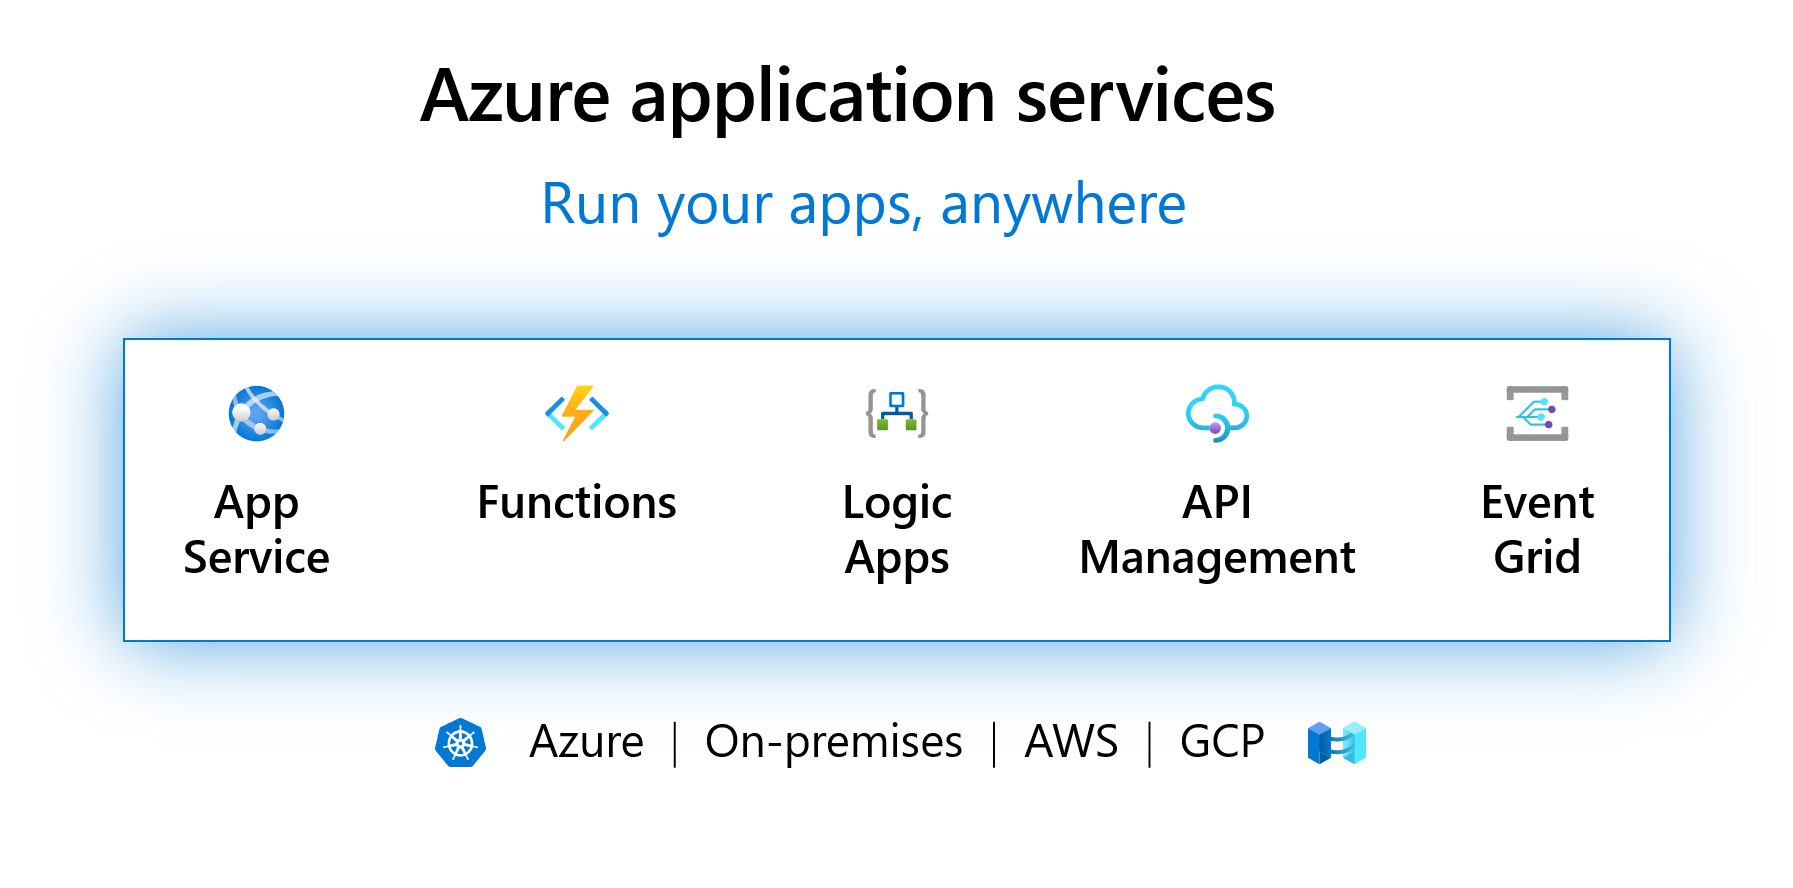This screenshot has height=888, width=1793.
Task: Select the API Management label
Action: tap(1217, 530)
